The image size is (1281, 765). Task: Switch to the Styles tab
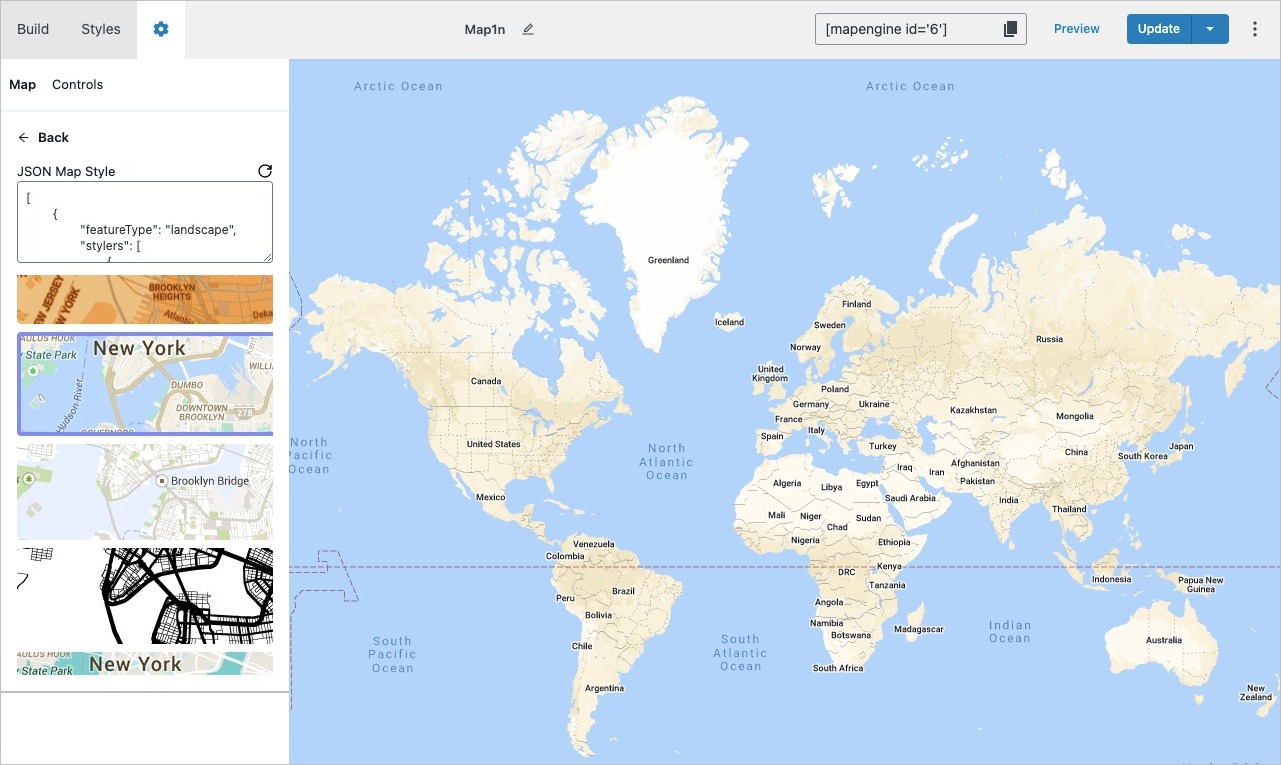point(100,29)
